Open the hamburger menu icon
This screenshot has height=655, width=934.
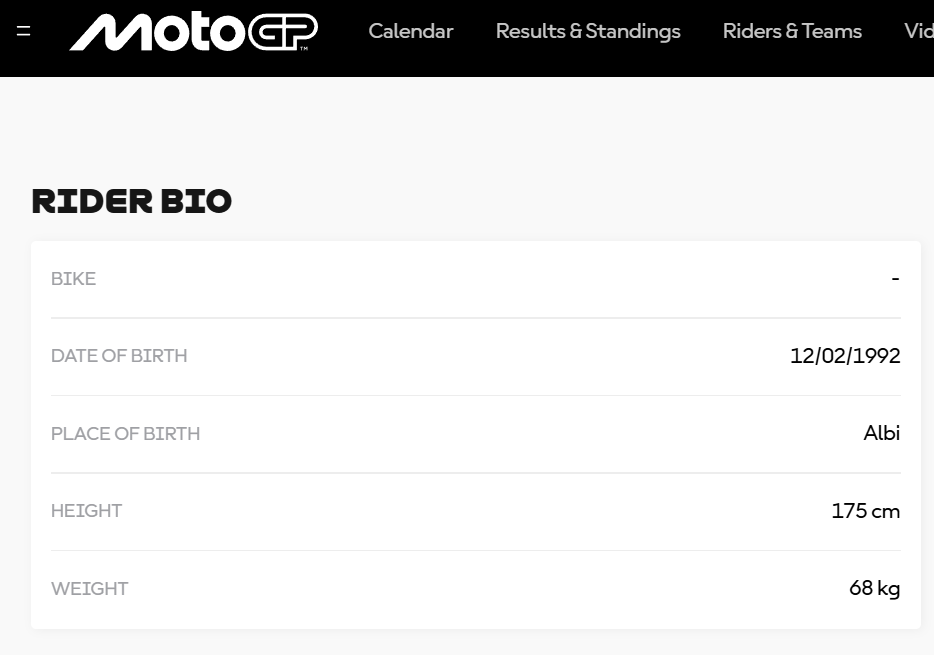[x=24, y=31]
